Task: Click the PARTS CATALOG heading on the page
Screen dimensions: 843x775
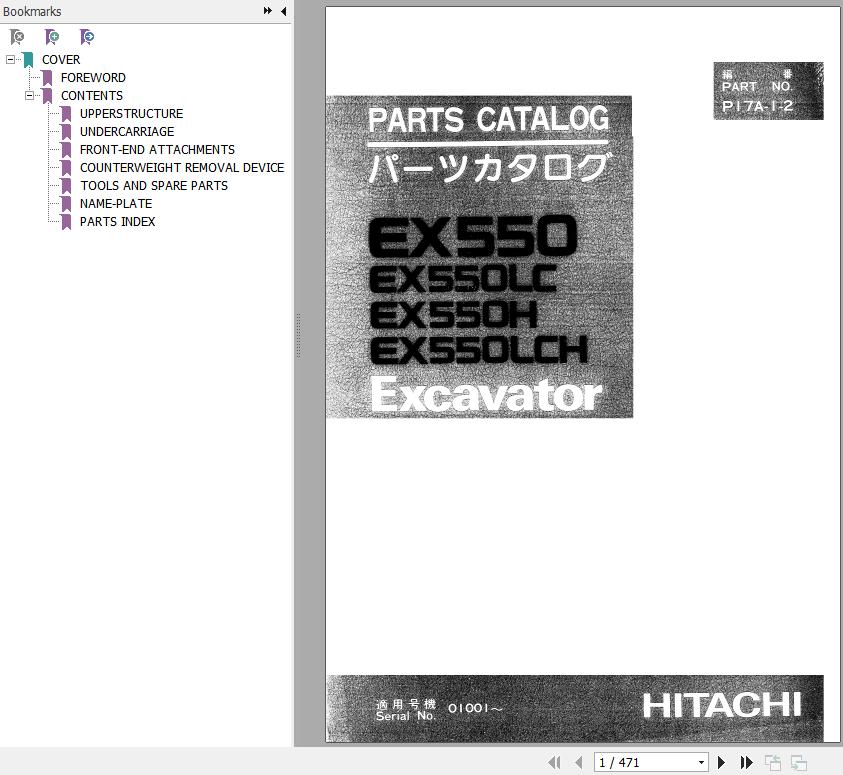Action: coord(488,119)
